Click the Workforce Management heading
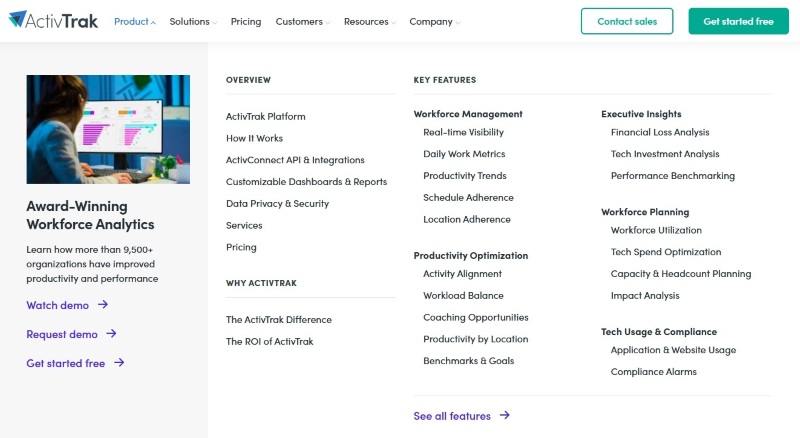Image resolution: width=800 pixels, height=438 pixels. point(468,114)
